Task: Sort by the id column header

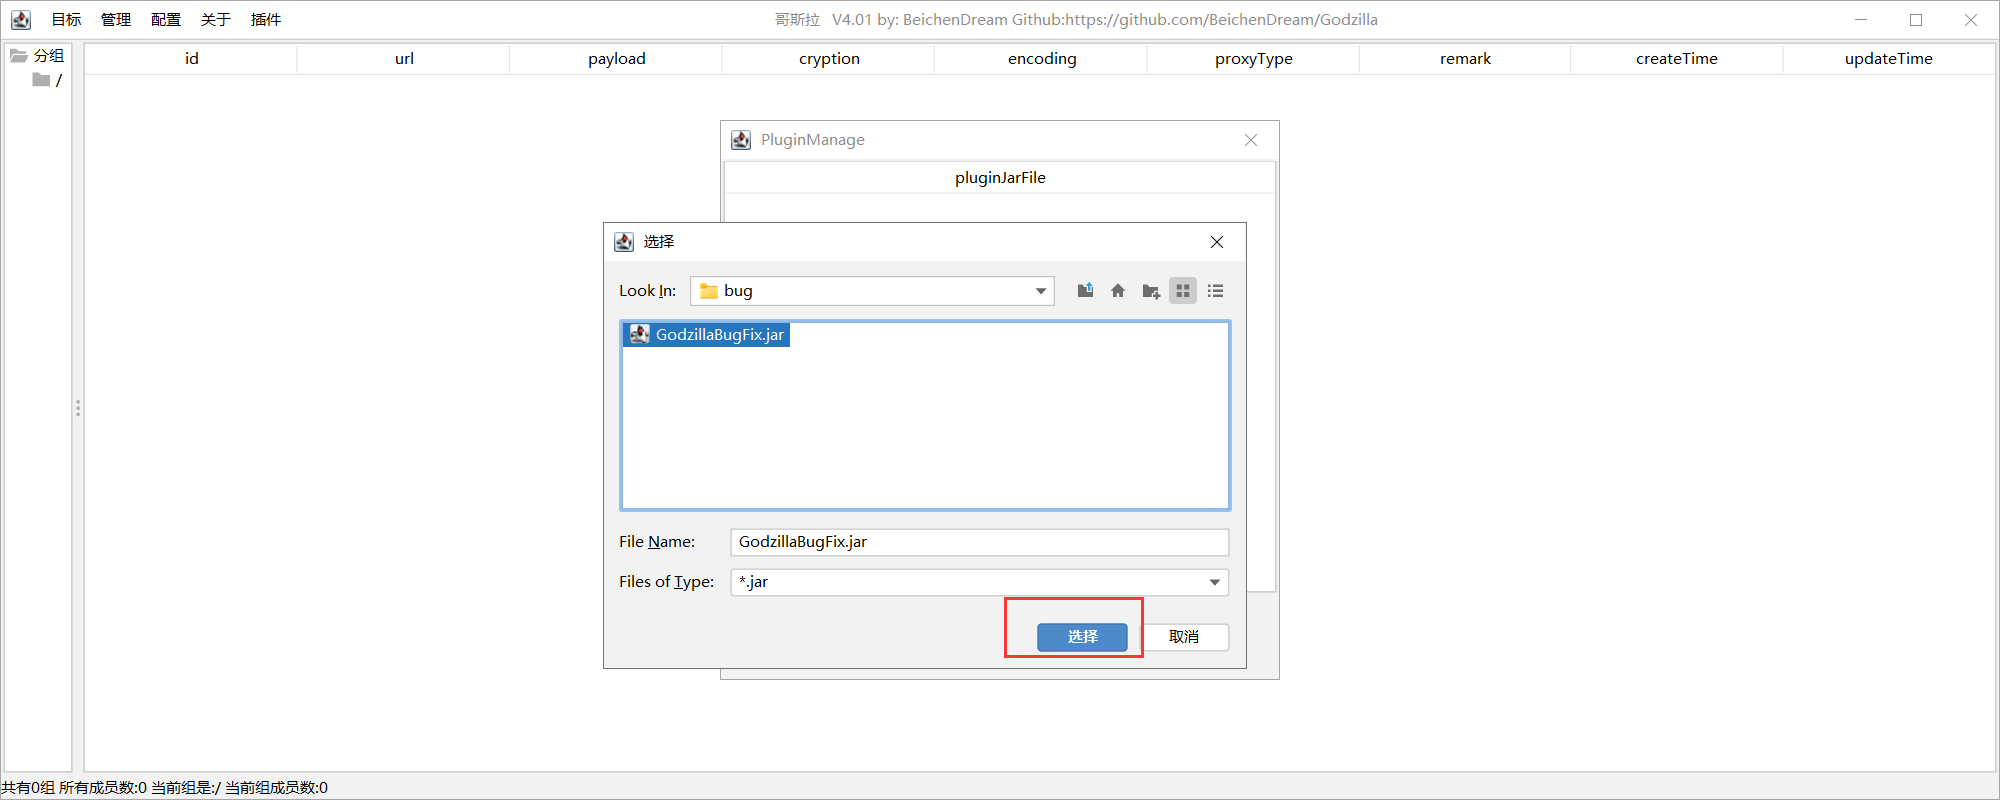Action: coord(191,59)
